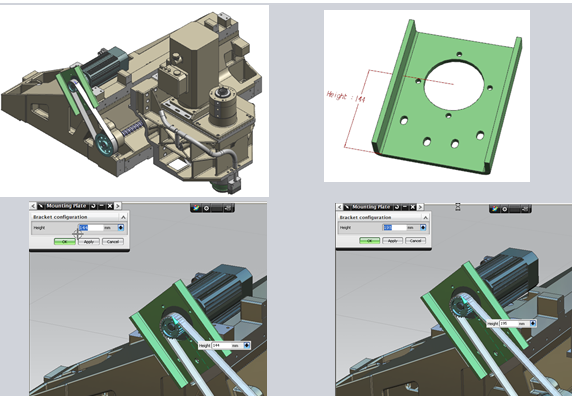Click the pin icon on left Mounting Plate title bar
The image size is (572, 396).
[x=41, y=206]
